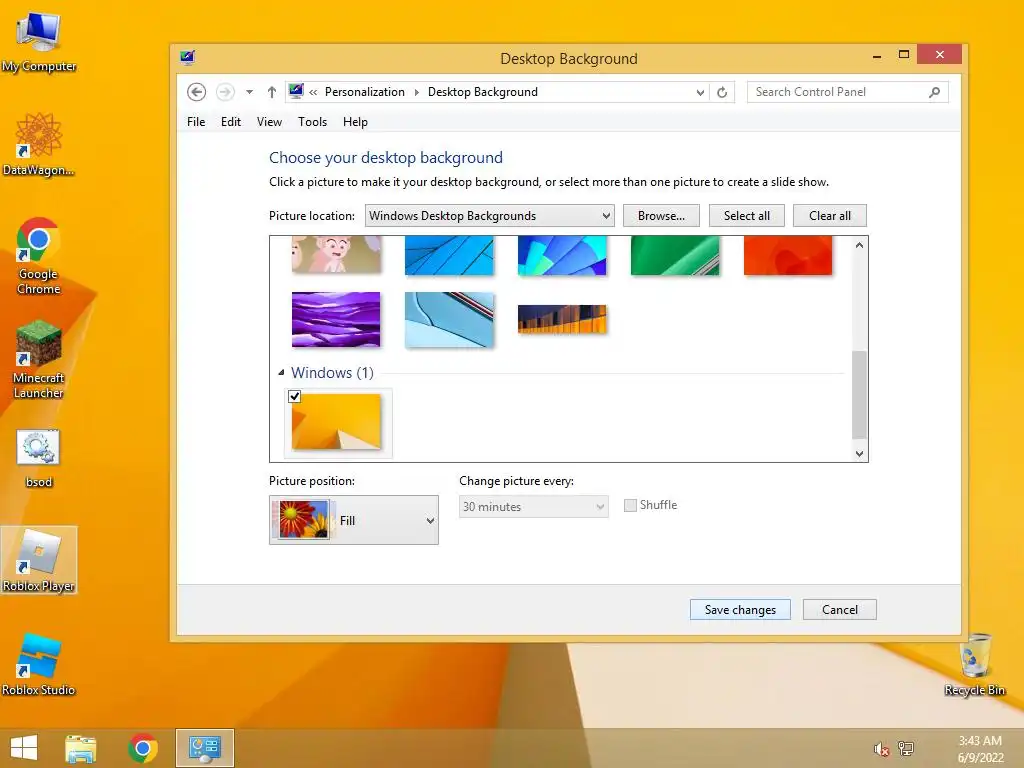
Task: Choose the red wallpaper thumbnail
Action: [788, 255]
